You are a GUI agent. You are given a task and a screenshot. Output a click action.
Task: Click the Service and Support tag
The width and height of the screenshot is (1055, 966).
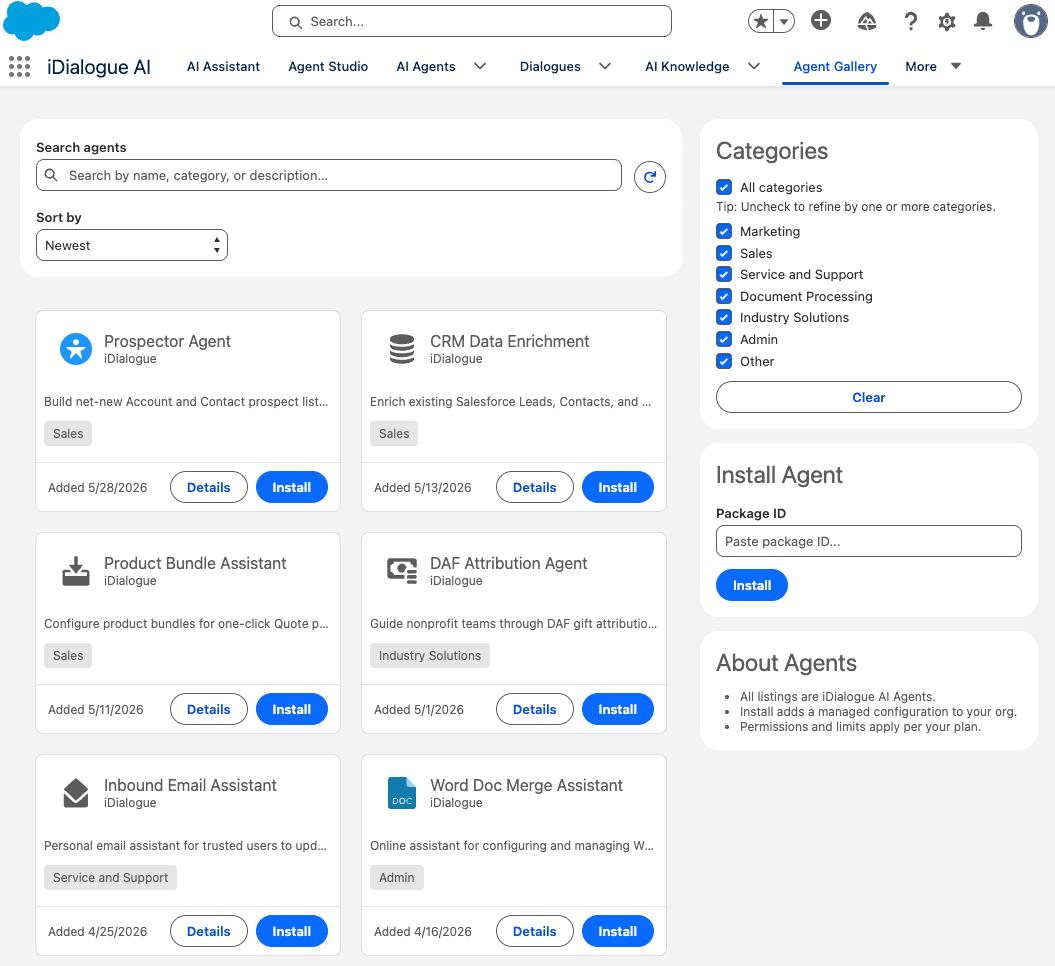pyautogui.click(x=110, y=877)
